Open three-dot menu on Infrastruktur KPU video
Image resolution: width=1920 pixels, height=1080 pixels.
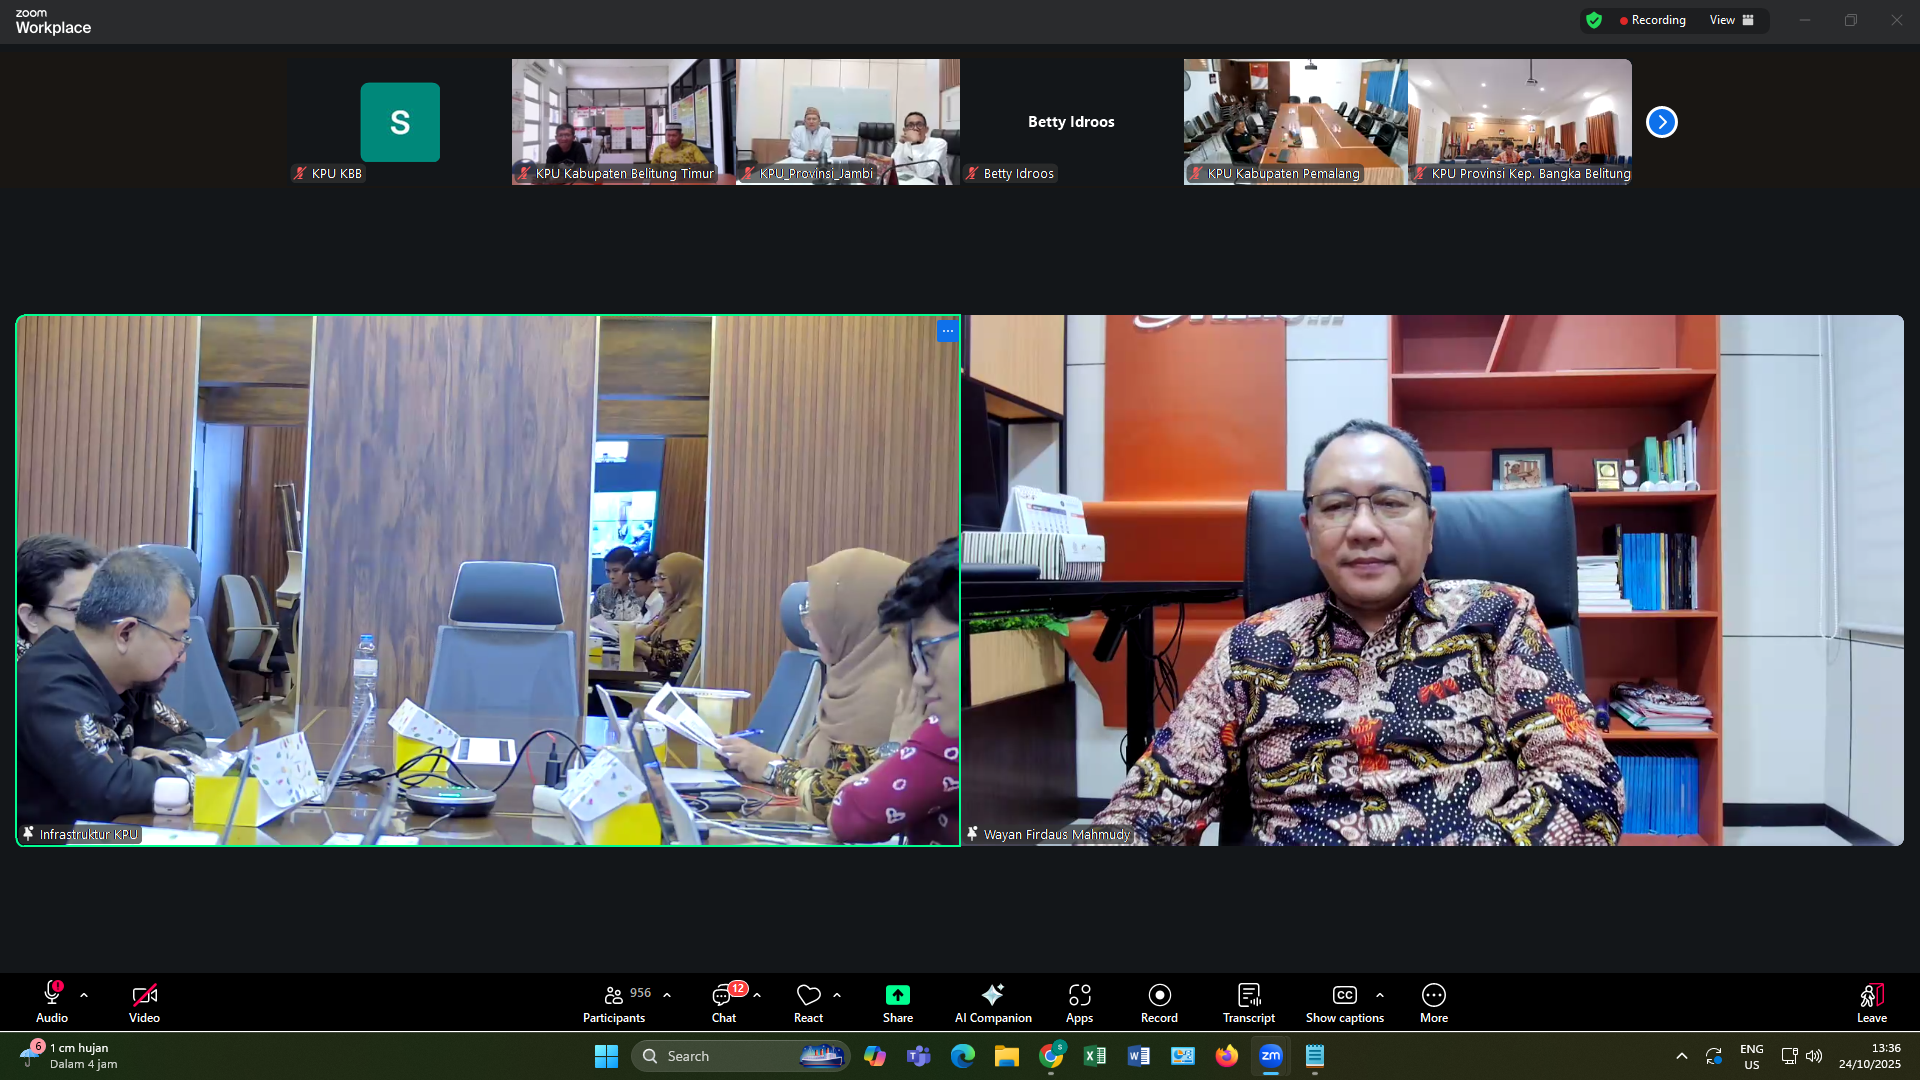click(x=947, y=330)
